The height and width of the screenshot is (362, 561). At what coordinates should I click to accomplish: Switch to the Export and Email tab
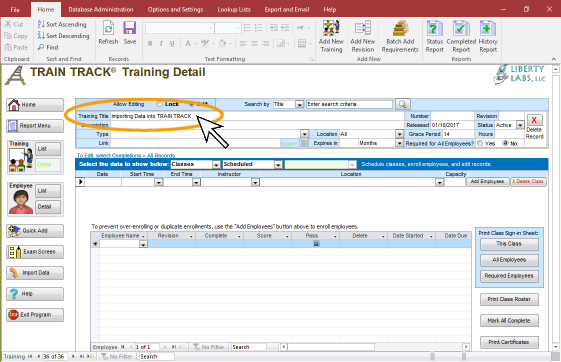(287, 10)
